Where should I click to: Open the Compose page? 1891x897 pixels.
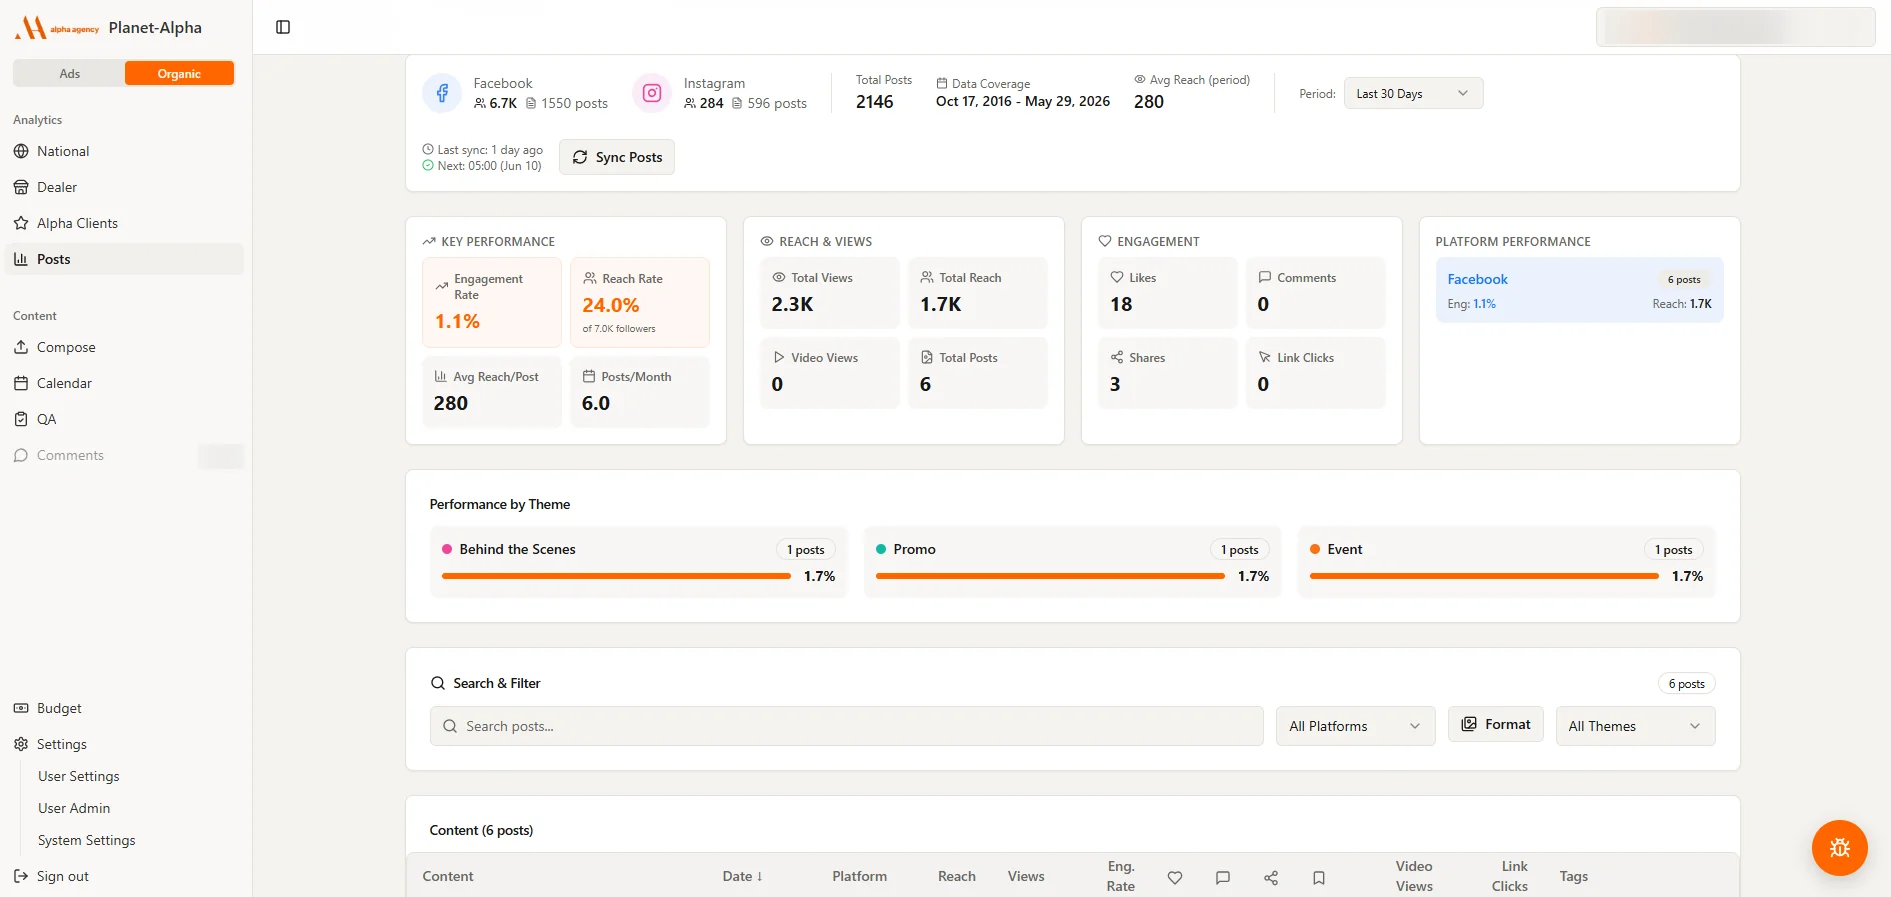click(x=125, y=347)
